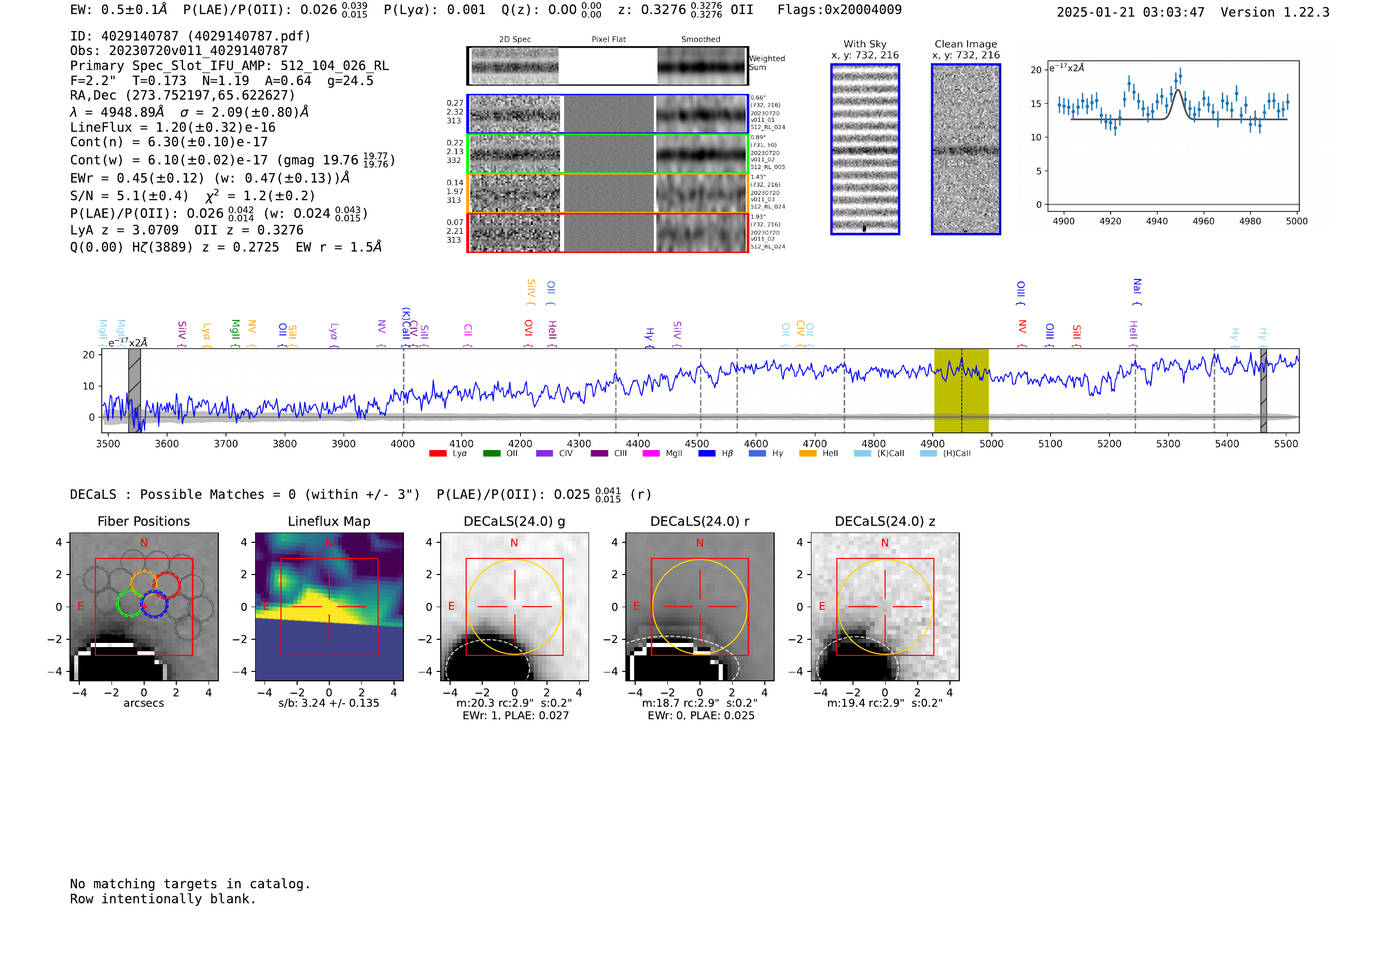Click the Flags:0x20004009 text in header
The height and width of the screenshot is (953, 1400).
pyautogui.click(x=839, y=10)
